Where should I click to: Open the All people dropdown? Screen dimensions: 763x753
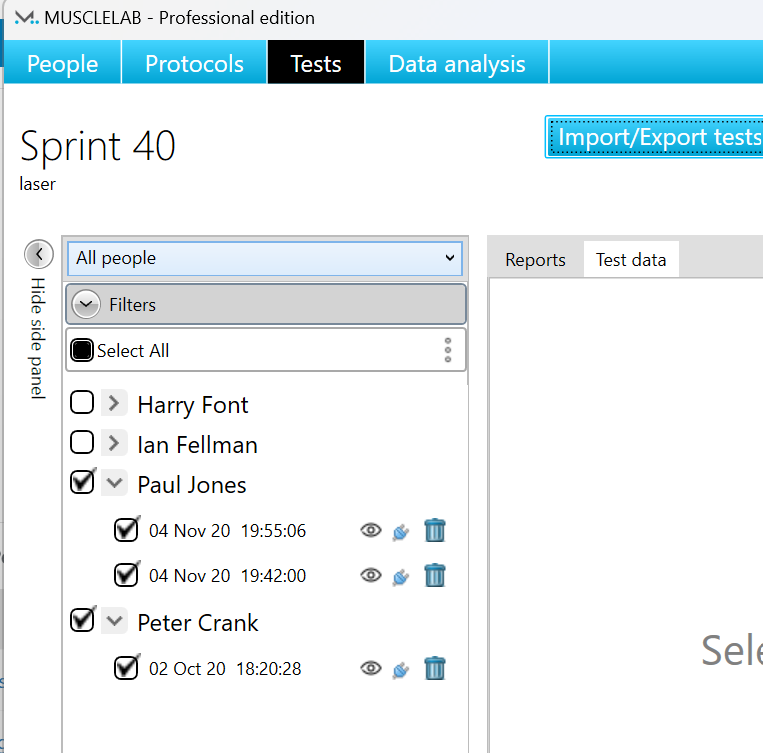coord(265,258)
